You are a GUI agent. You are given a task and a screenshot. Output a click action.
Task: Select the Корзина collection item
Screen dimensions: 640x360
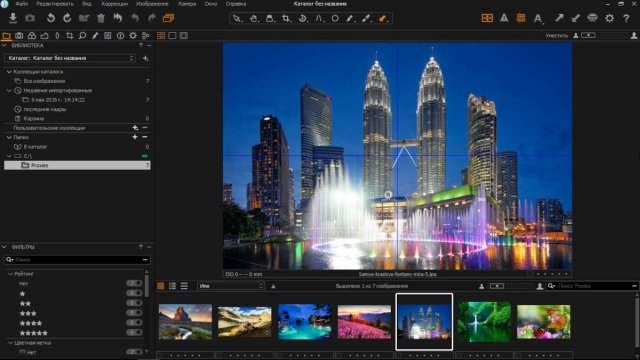click(33, 118)
